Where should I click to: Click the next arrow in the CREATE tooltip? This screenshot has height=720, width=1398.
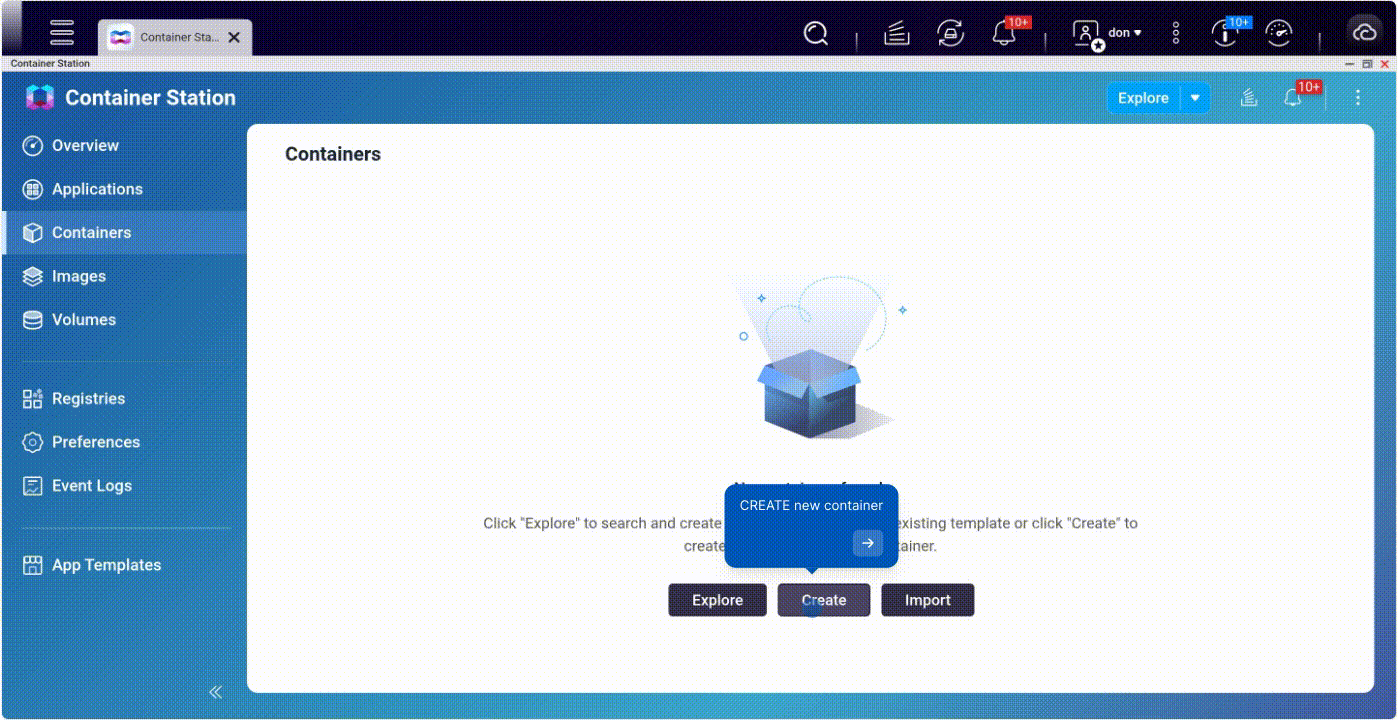pyautogui.click(x=868, y=543)
